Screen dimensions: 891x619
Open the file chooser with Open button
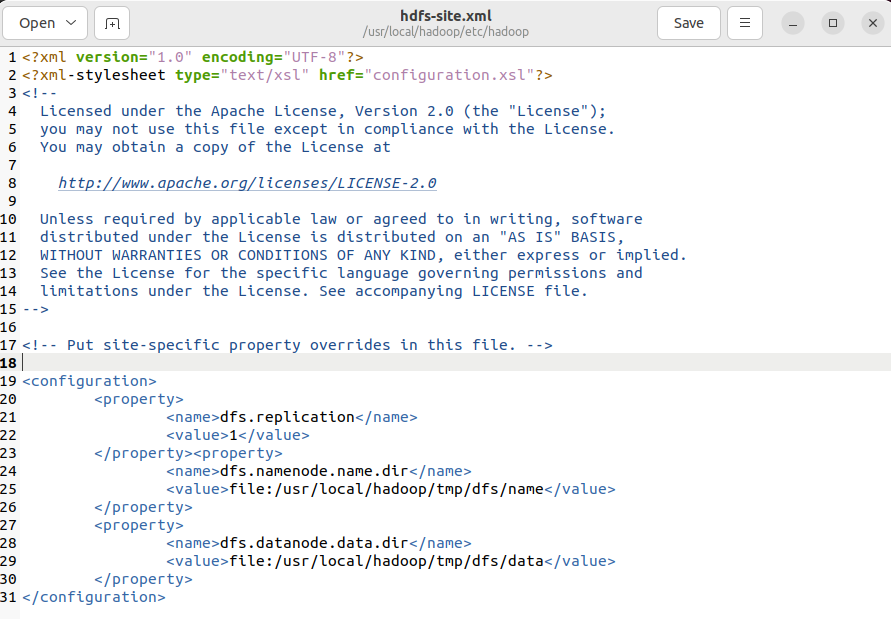(36, 23)
